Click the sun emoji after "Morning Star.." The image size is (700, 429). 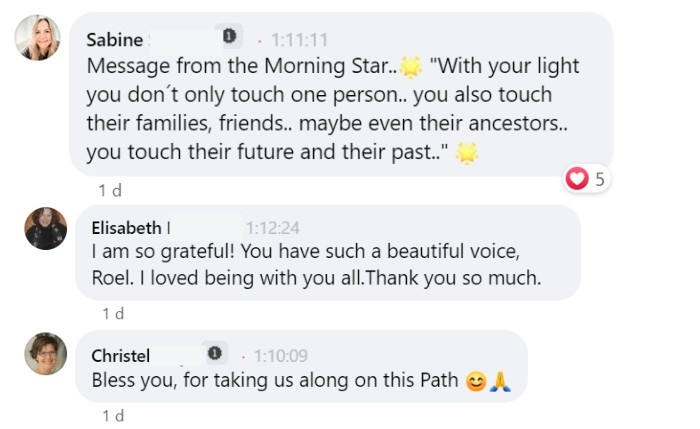point(410,67)
